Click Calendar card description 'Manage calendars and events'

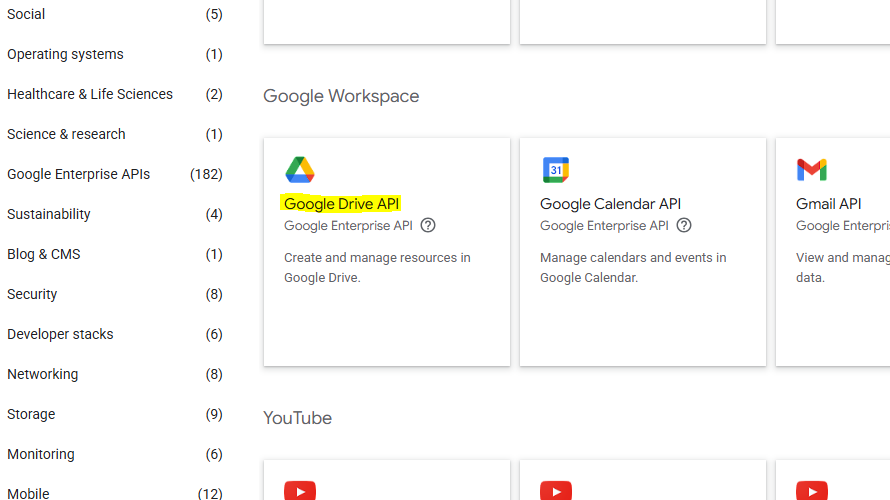pos(633,267)
